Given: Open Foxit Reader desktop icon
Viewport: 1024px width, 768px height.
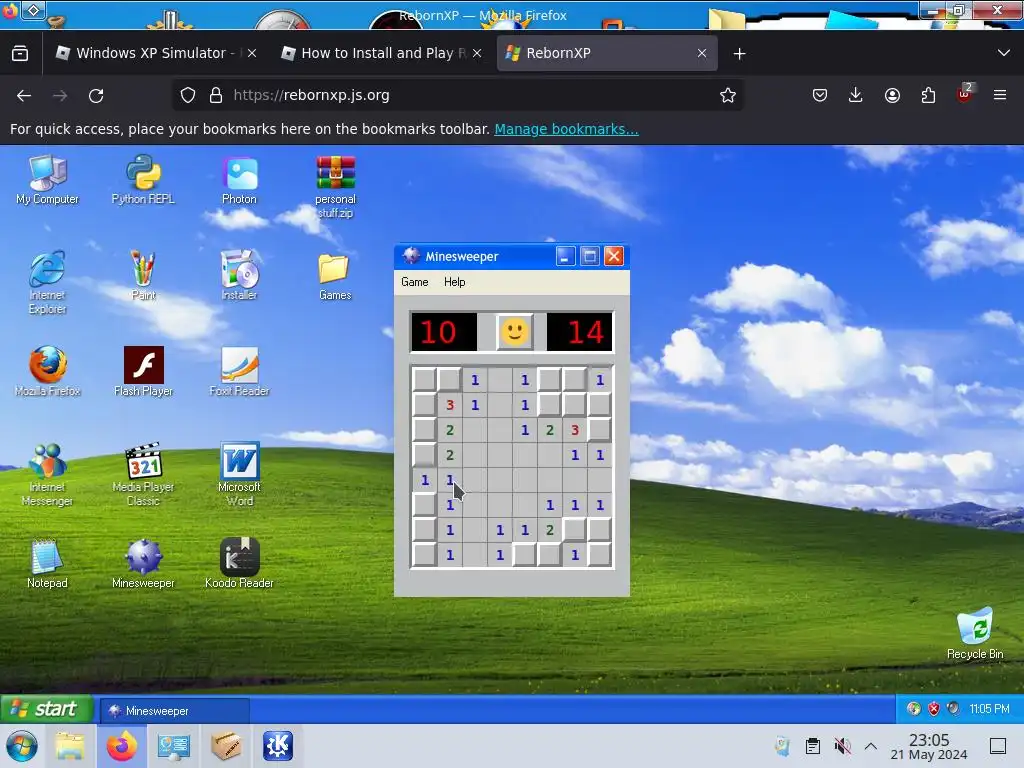Looking at the screenshot, I should (239, 372).
